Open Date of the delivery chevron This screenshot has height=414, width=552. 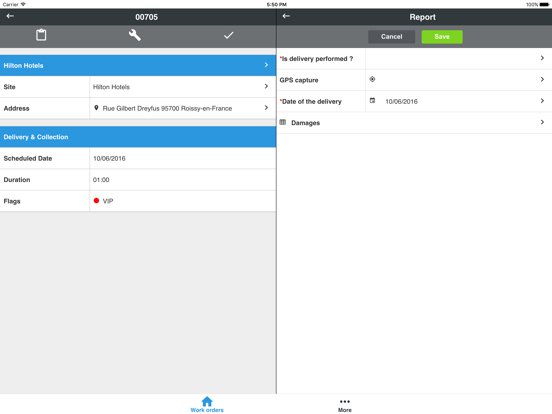coord(542,101)
